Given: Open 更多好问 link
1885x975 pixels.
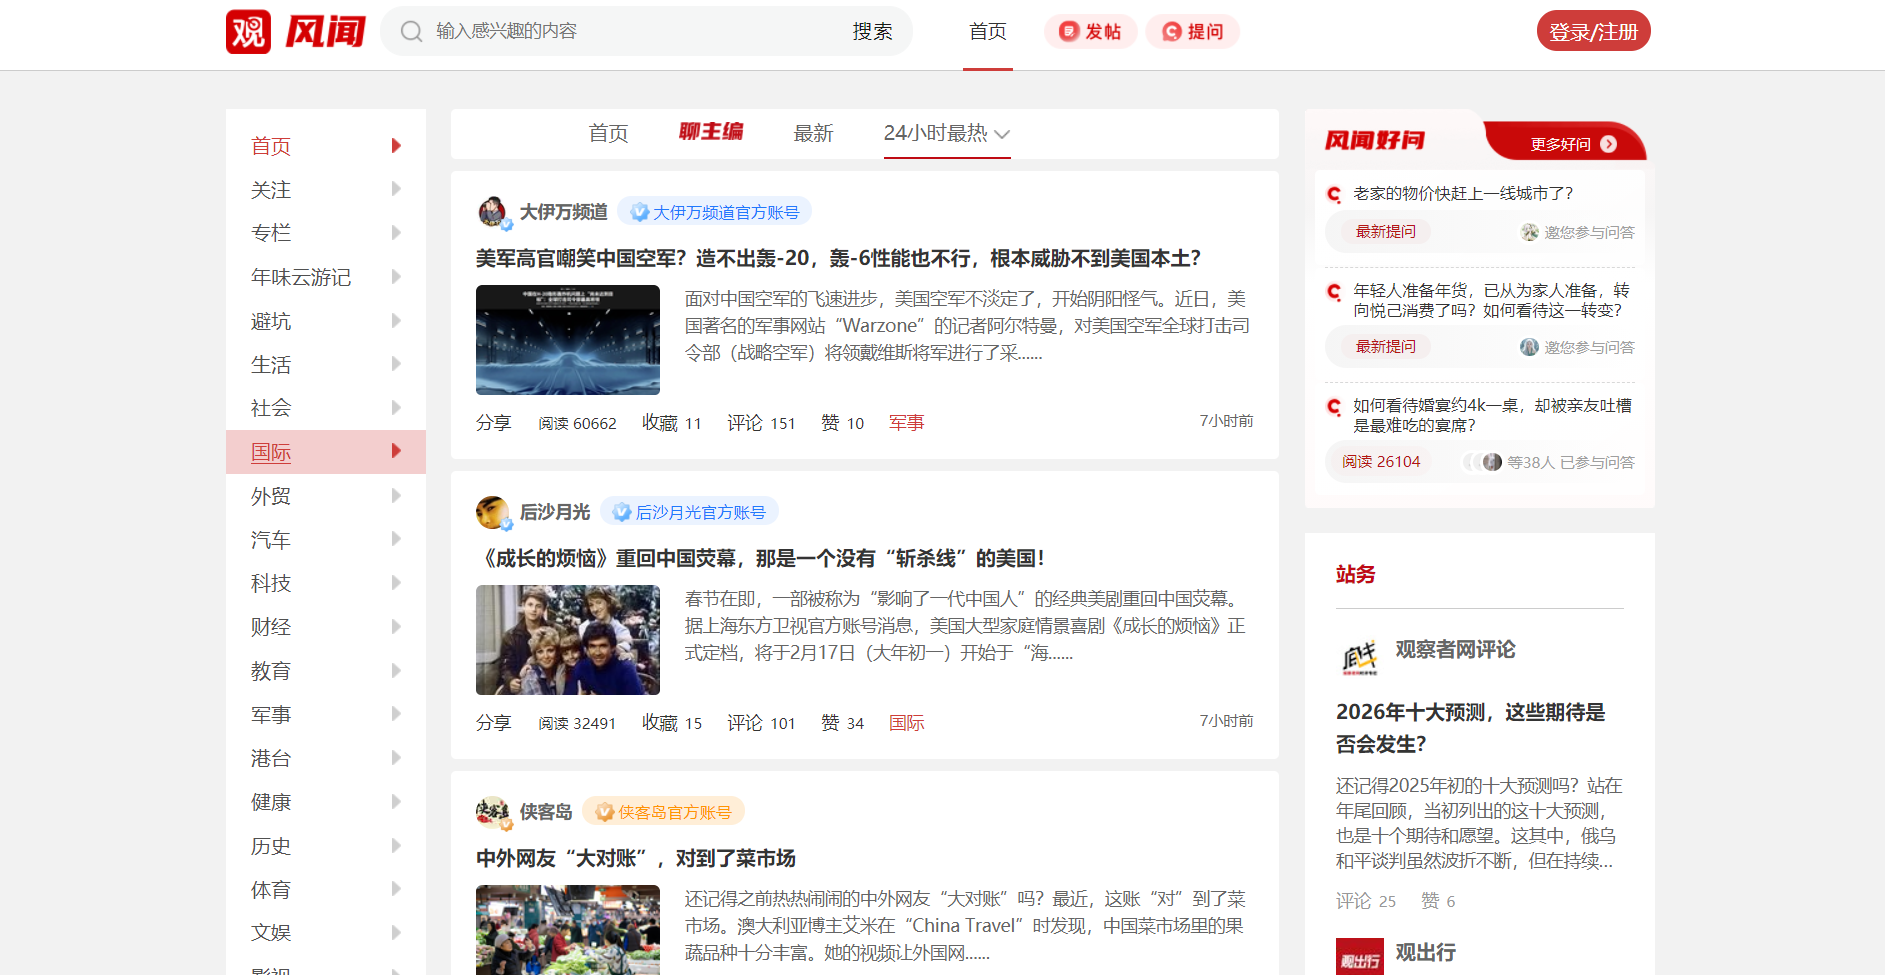Looking at the screenshot, I should tap(1573, 144).
